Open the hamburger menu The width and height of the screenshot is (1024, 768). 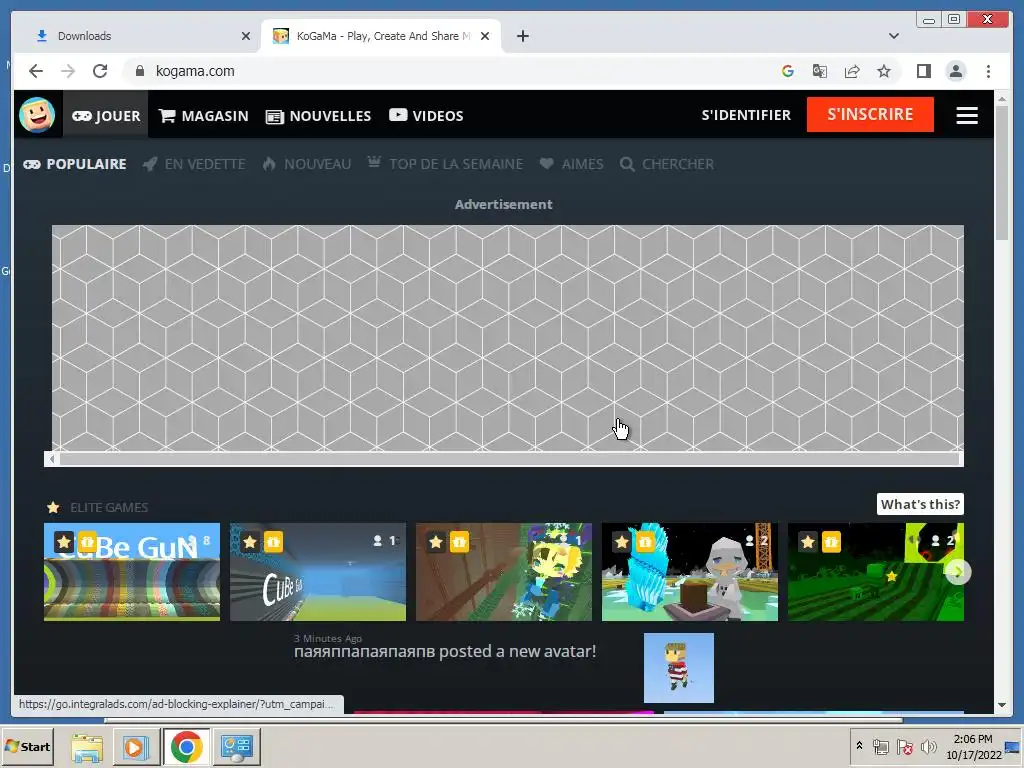point(967,116)
